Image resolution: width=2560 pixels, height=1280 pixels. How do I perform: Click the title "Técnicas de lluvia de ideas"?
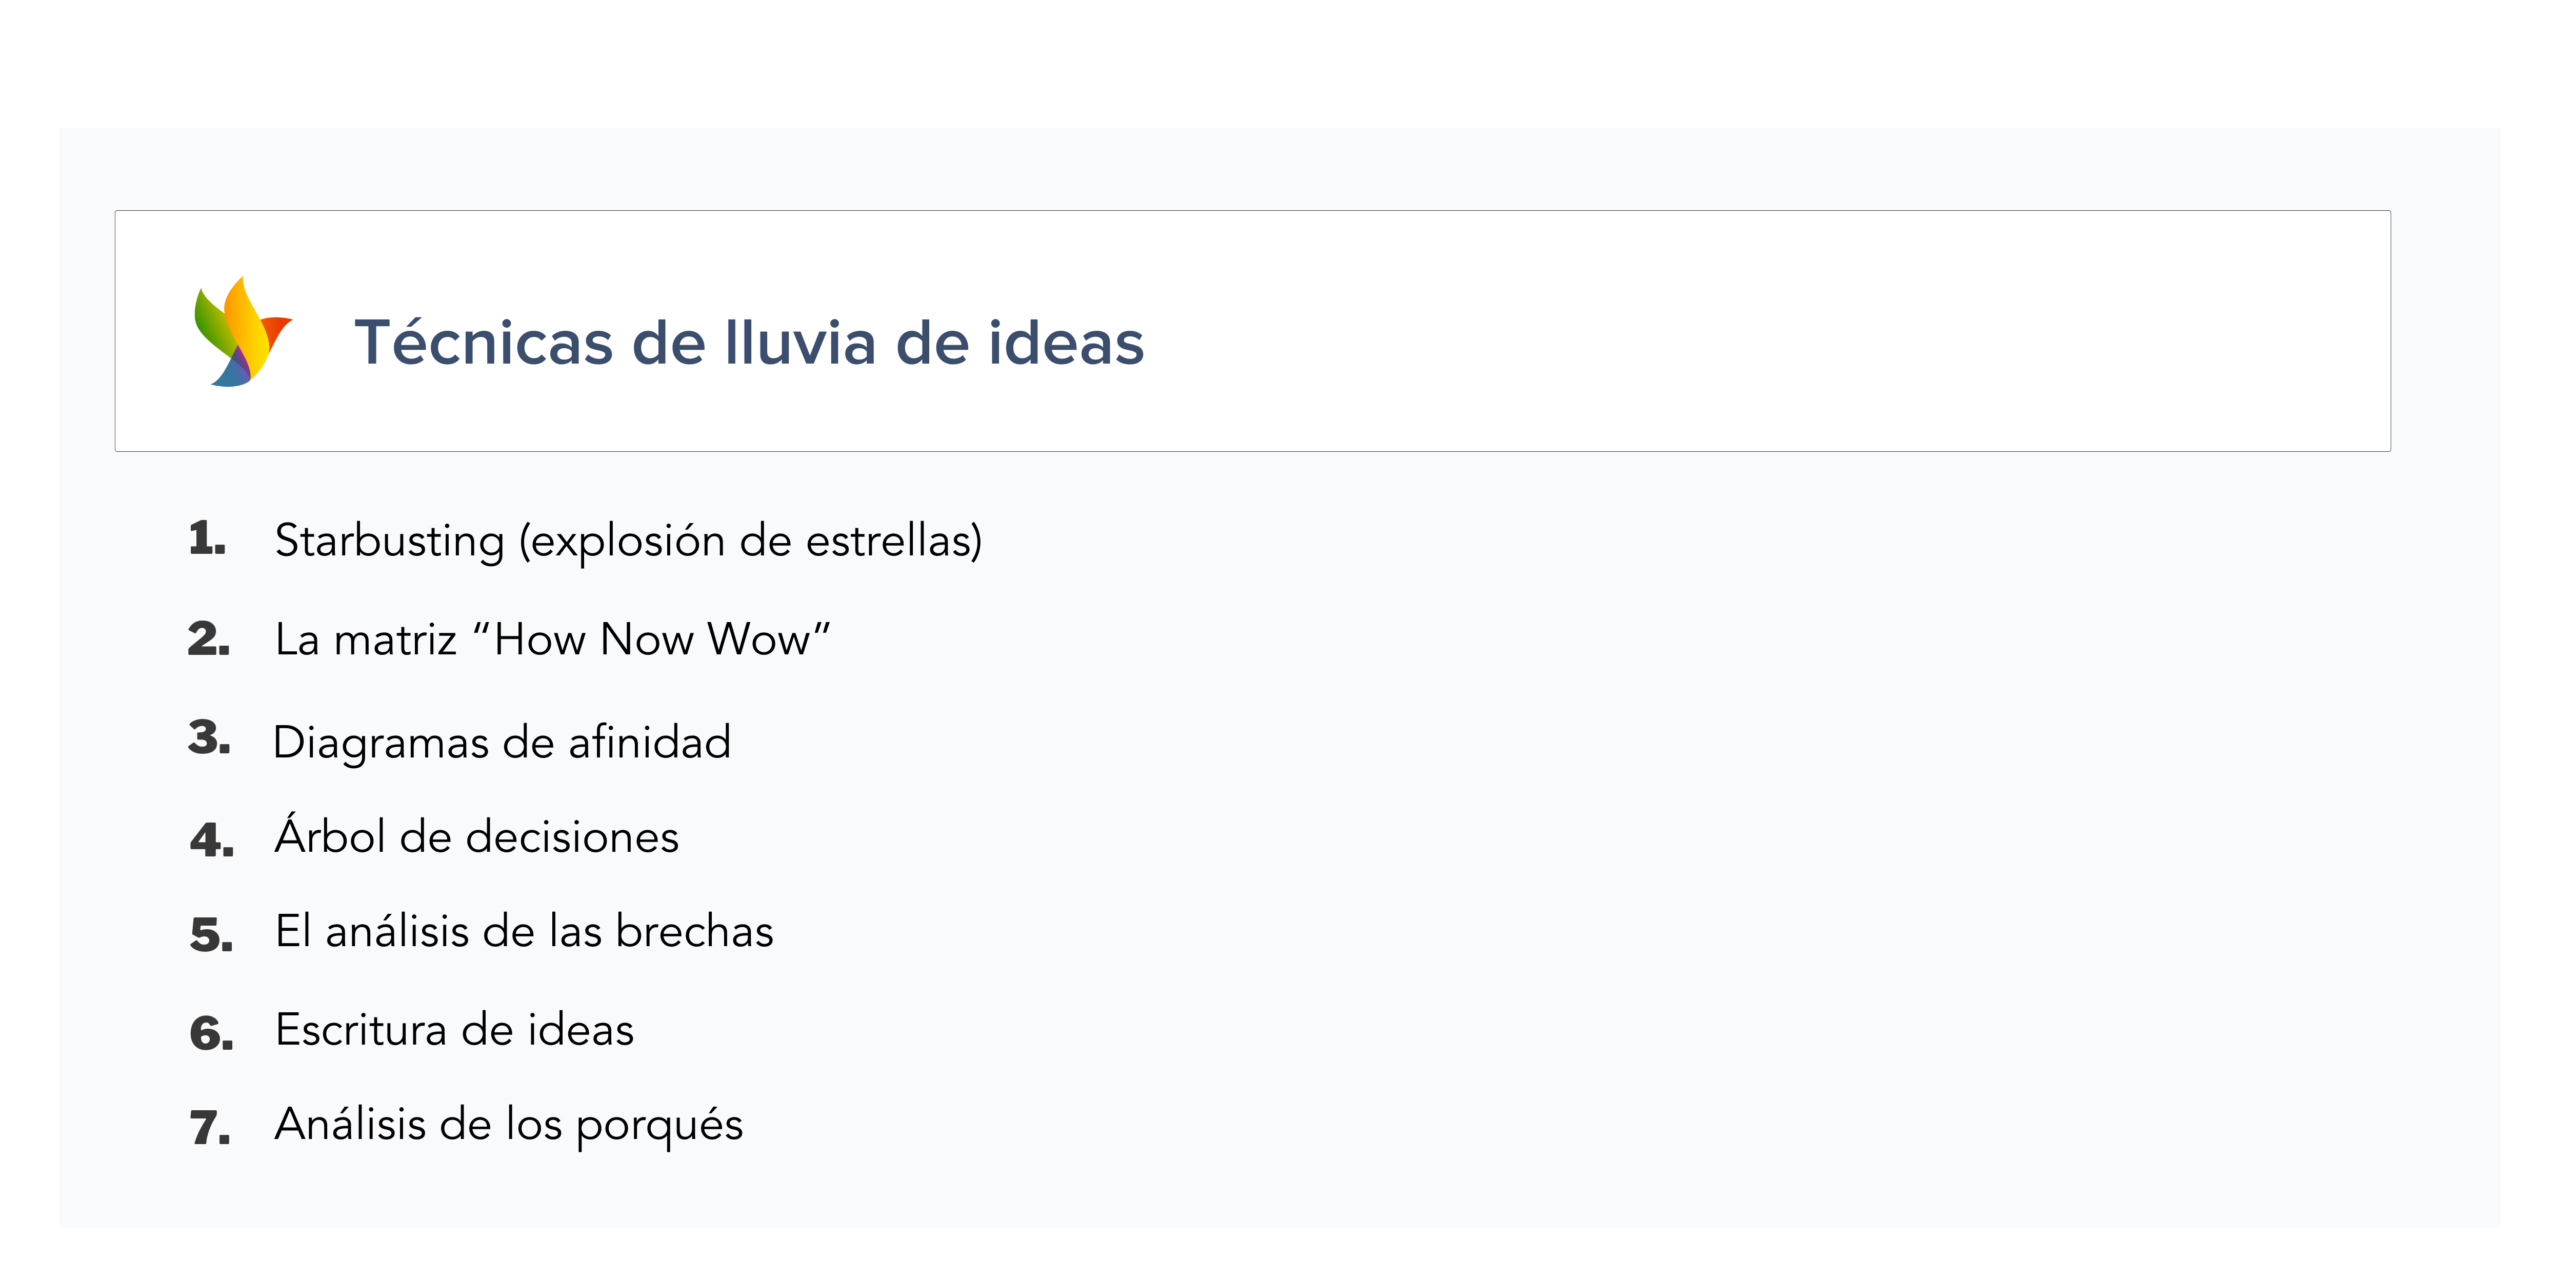click(748, 343)
